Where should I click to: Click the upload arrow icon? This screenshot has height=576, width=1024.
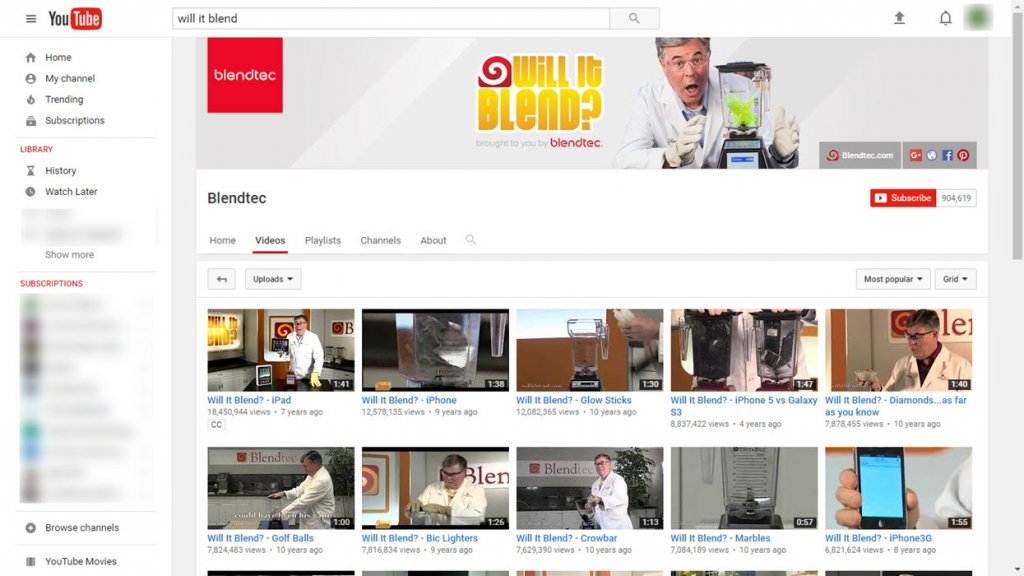click(x=899, y=18)
